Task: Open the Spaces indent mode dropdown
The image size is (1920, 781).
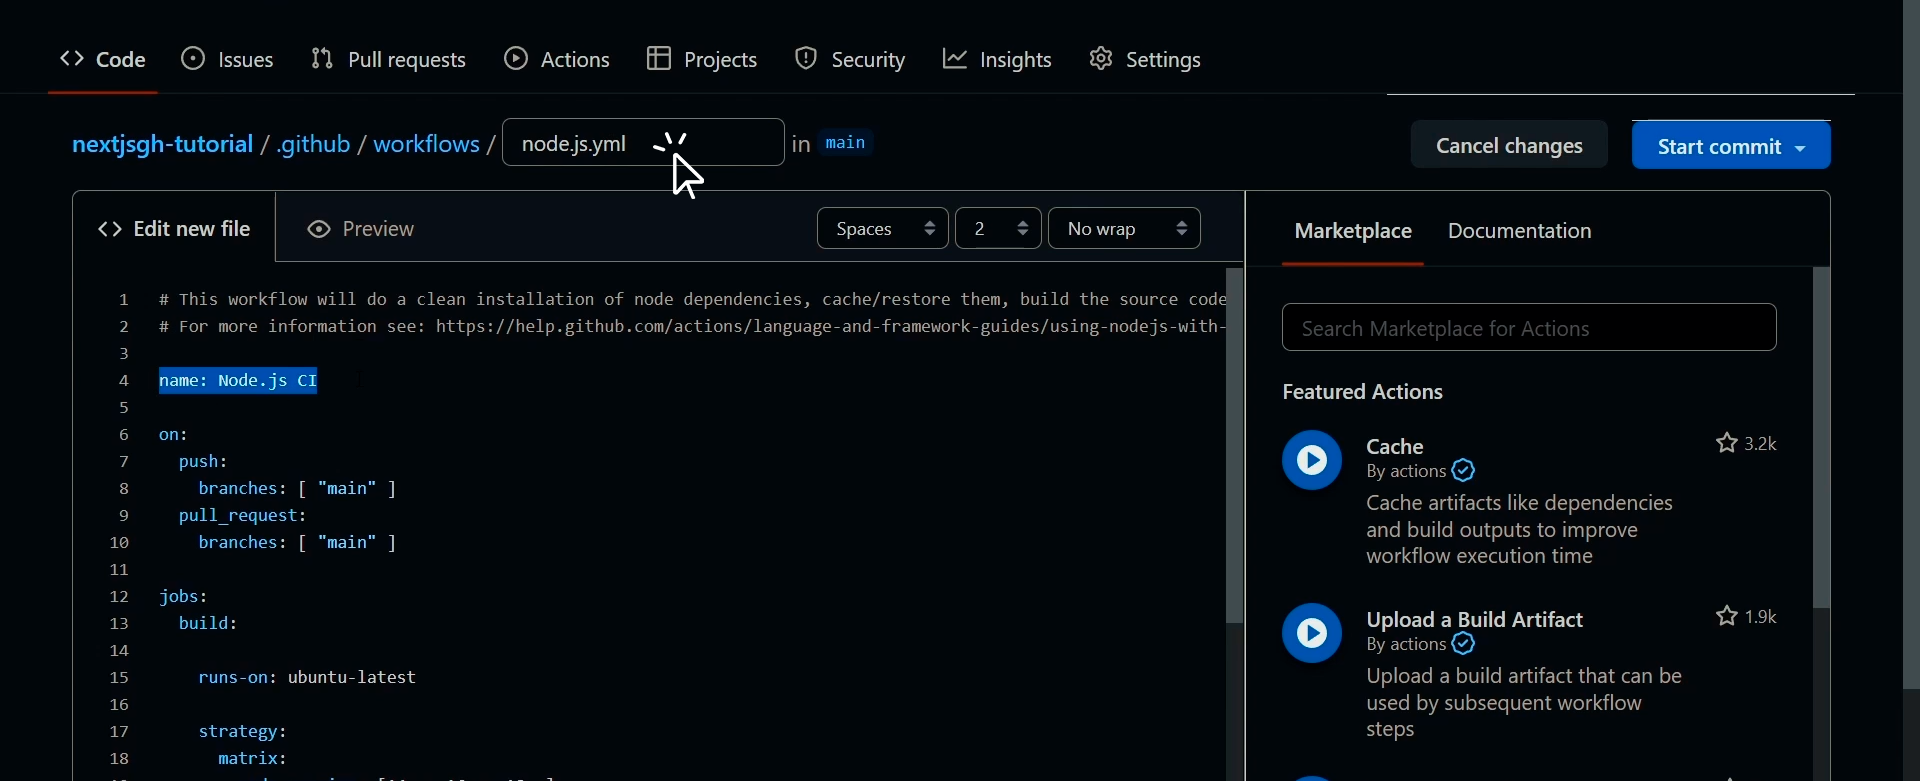Action: click(x=882, y=229)
